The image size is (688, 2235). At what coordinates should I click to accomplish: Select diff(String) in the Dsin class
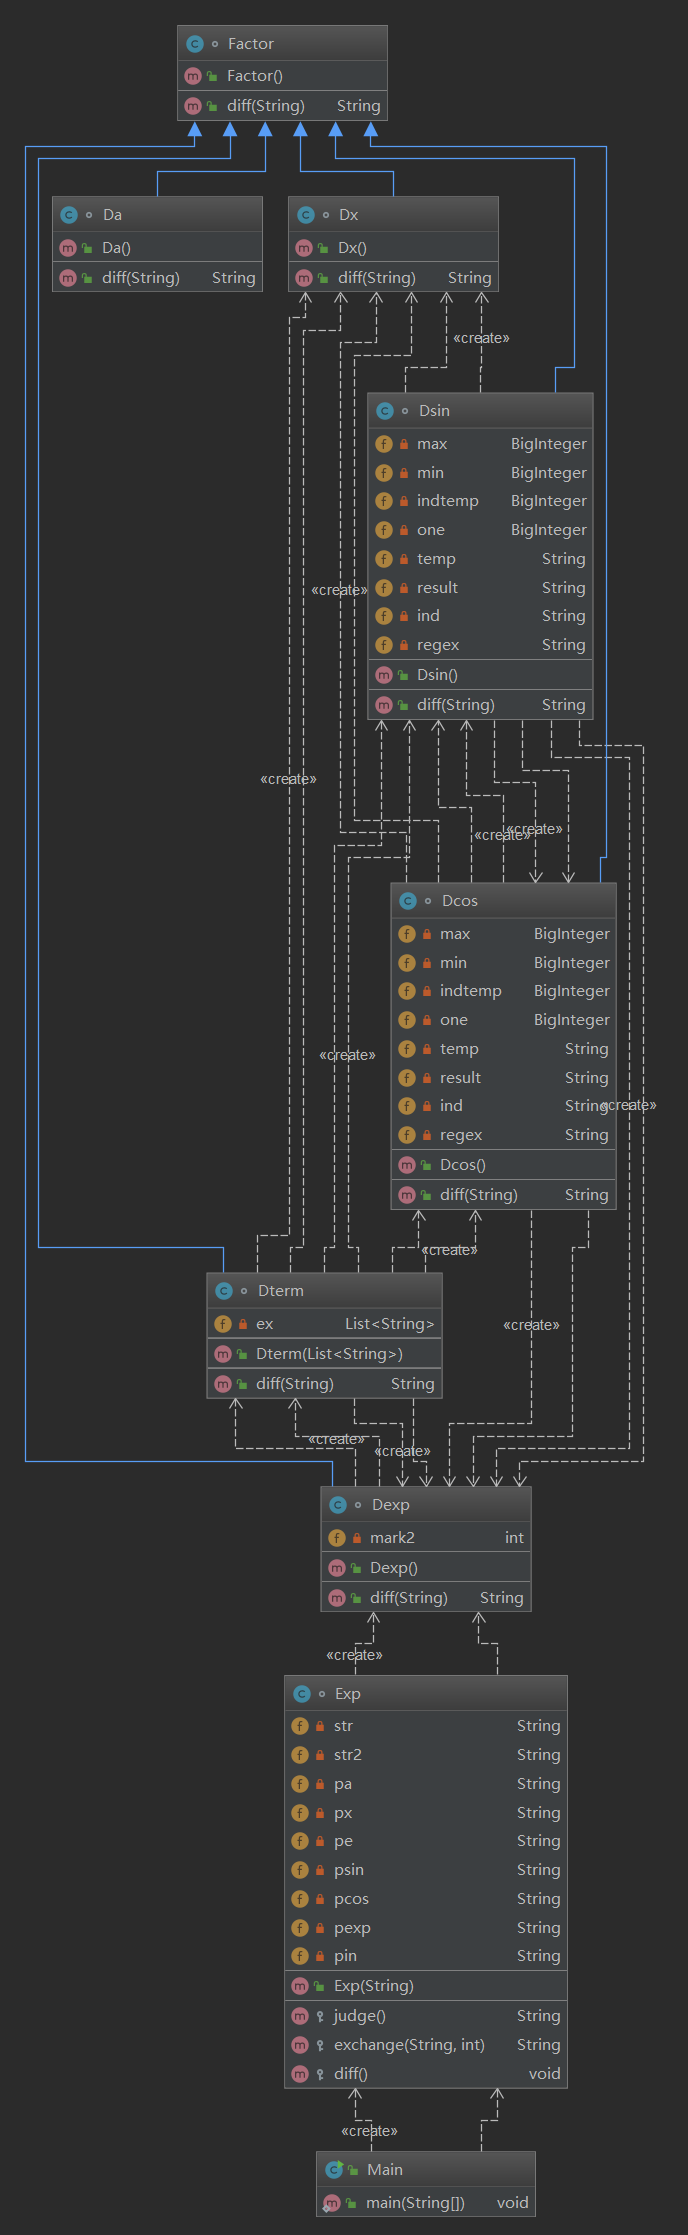[x=456, y=705]
